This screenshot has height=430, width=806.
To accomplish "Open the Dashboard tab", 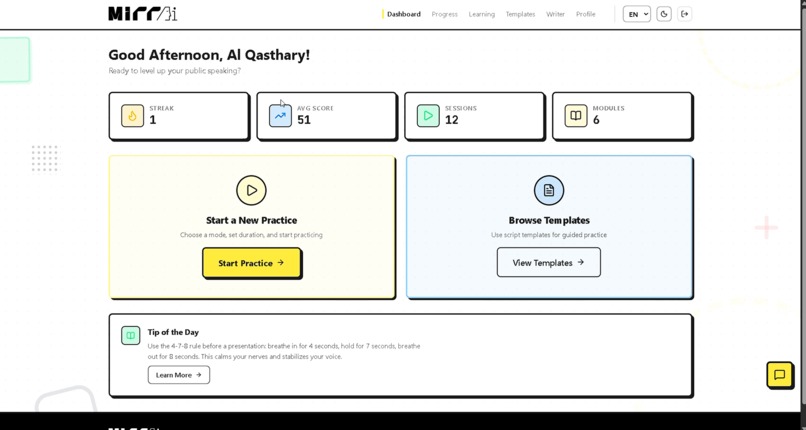I will pyautogui.click(x=404, y=14).
